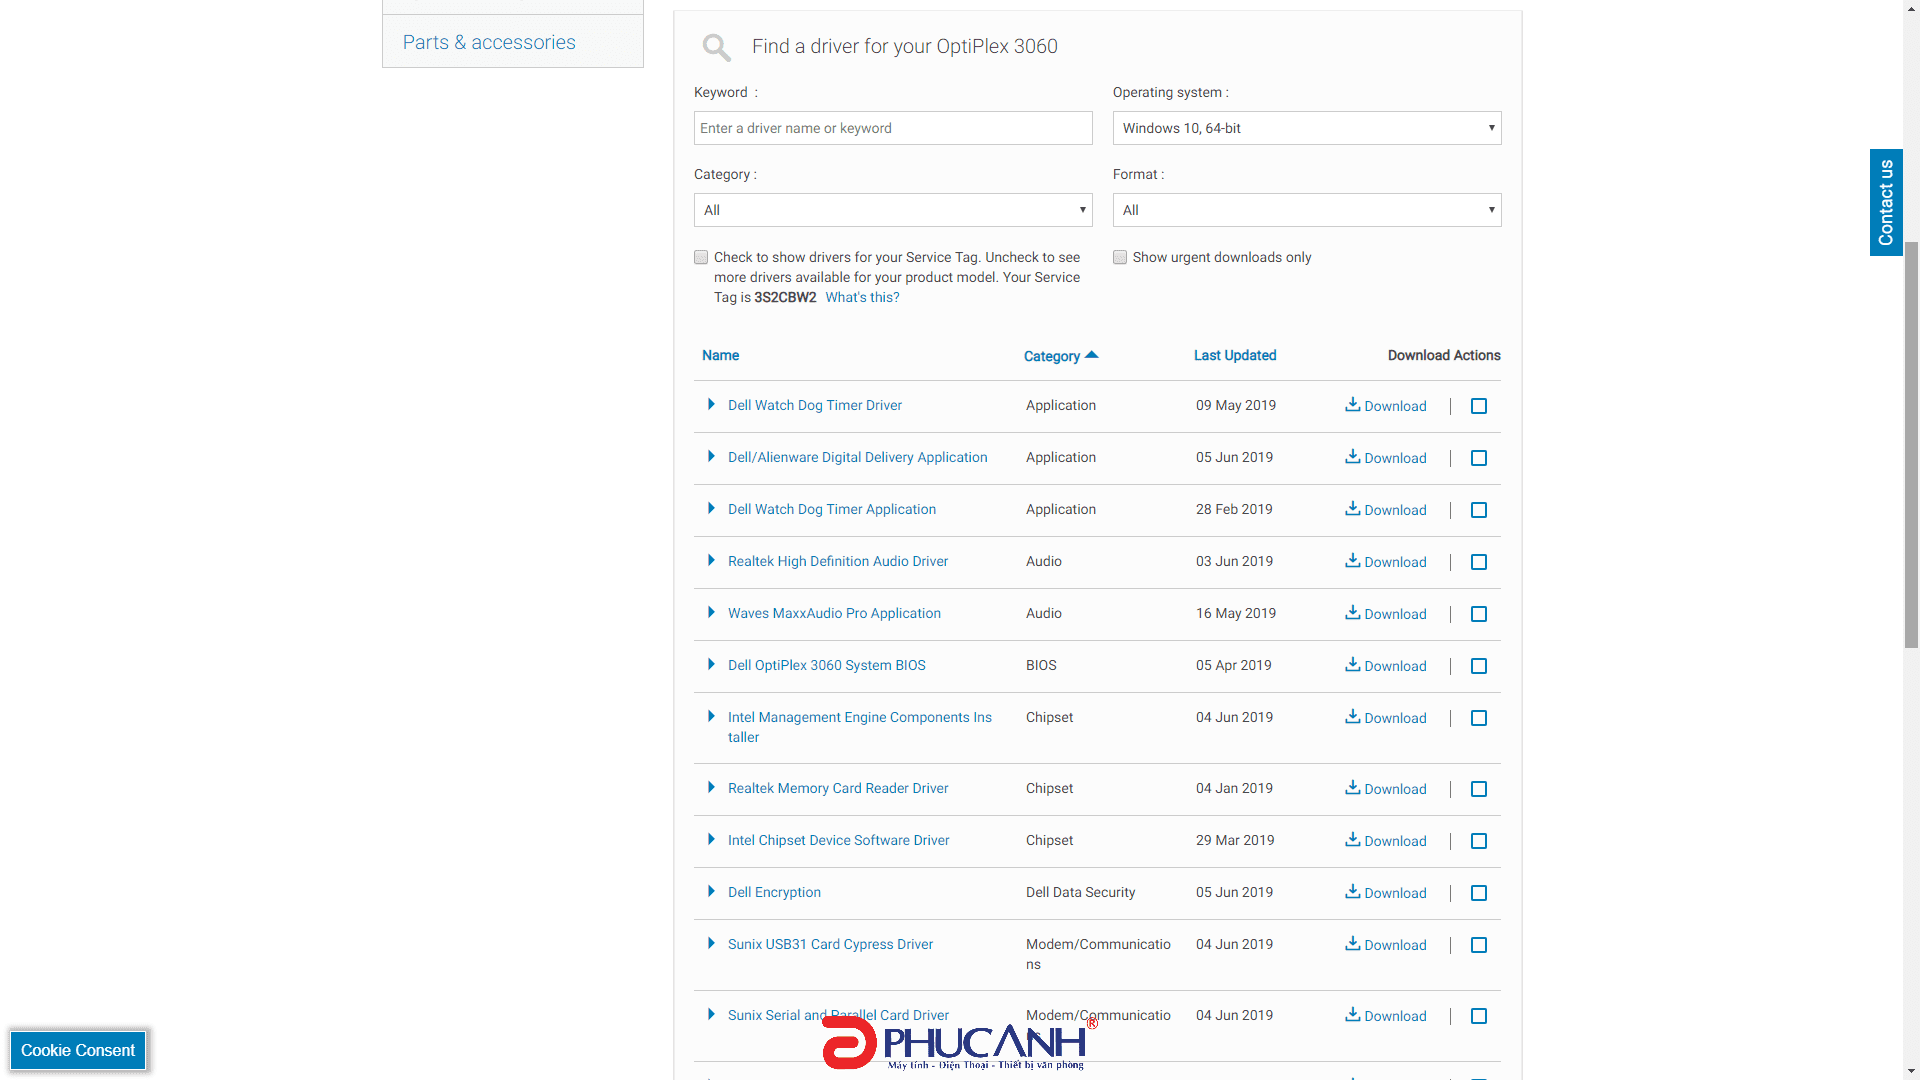1920x1080 pixels.
Task: Click the Dell Watch Dog Timer Driver download icon
Action: 1352,405
